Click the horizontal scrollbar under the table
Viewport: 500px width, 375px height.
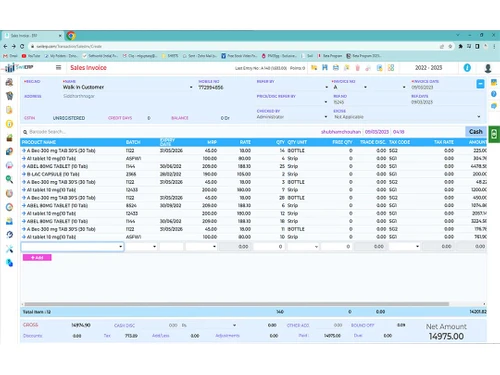tap(237, 304)
